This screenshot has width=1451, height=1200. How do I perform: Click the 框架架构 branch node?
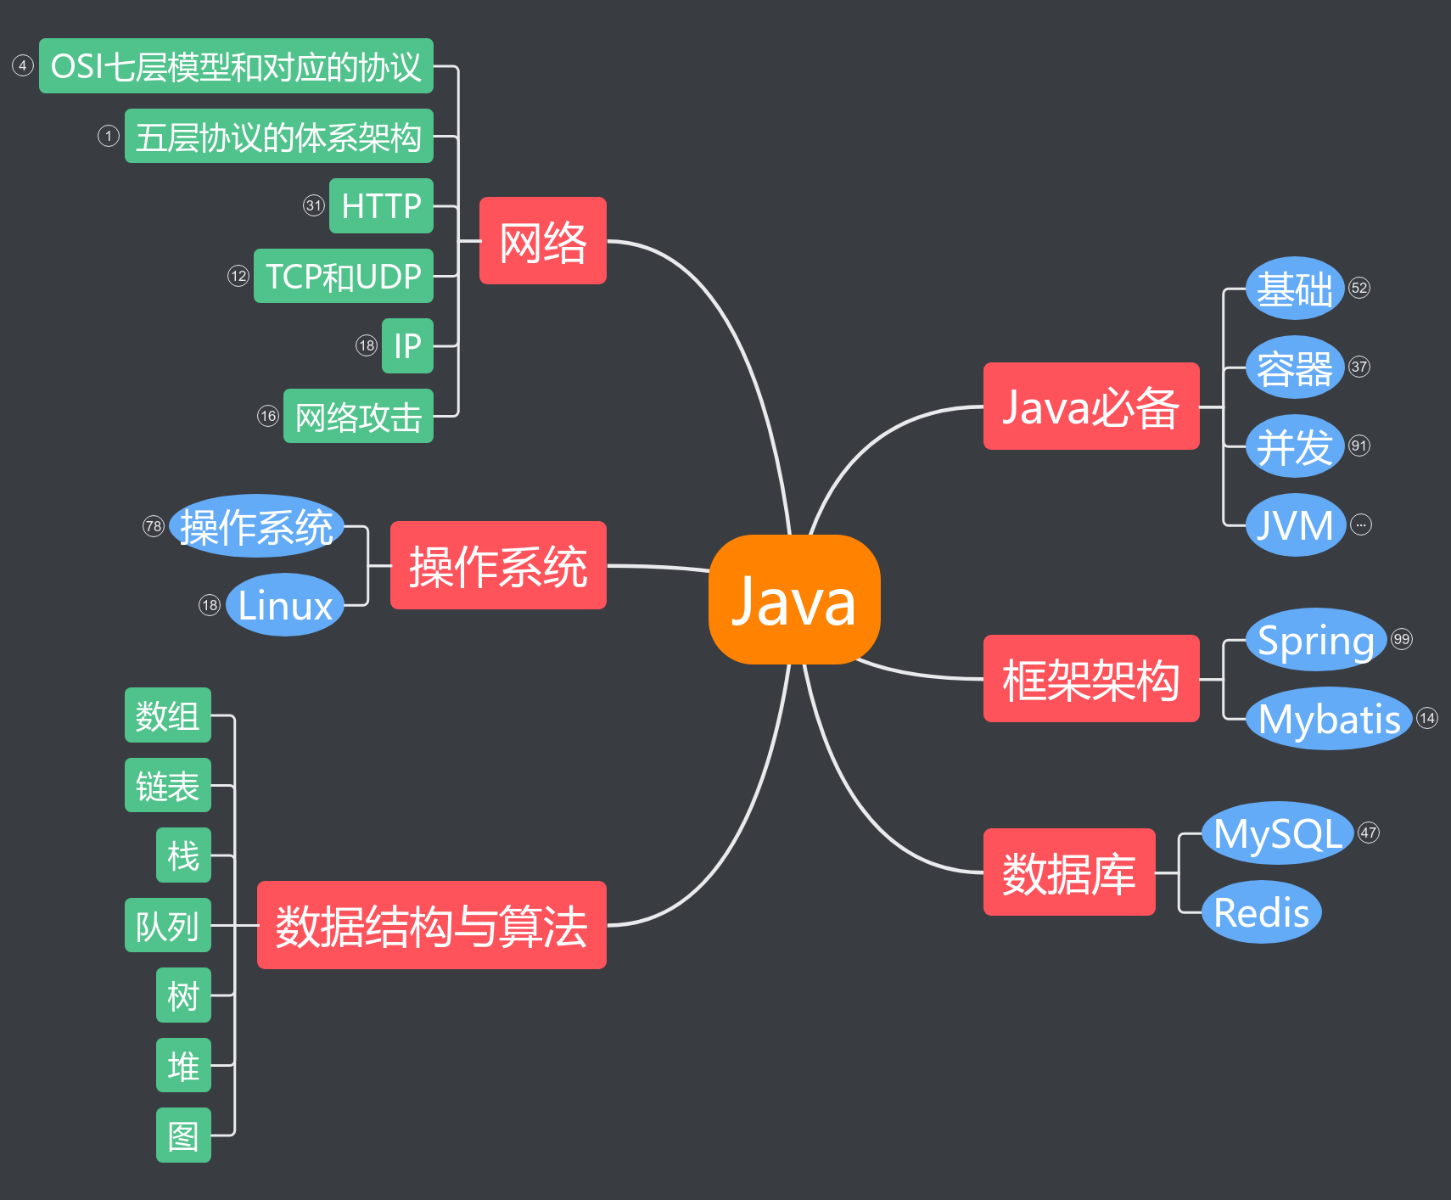1091,680
